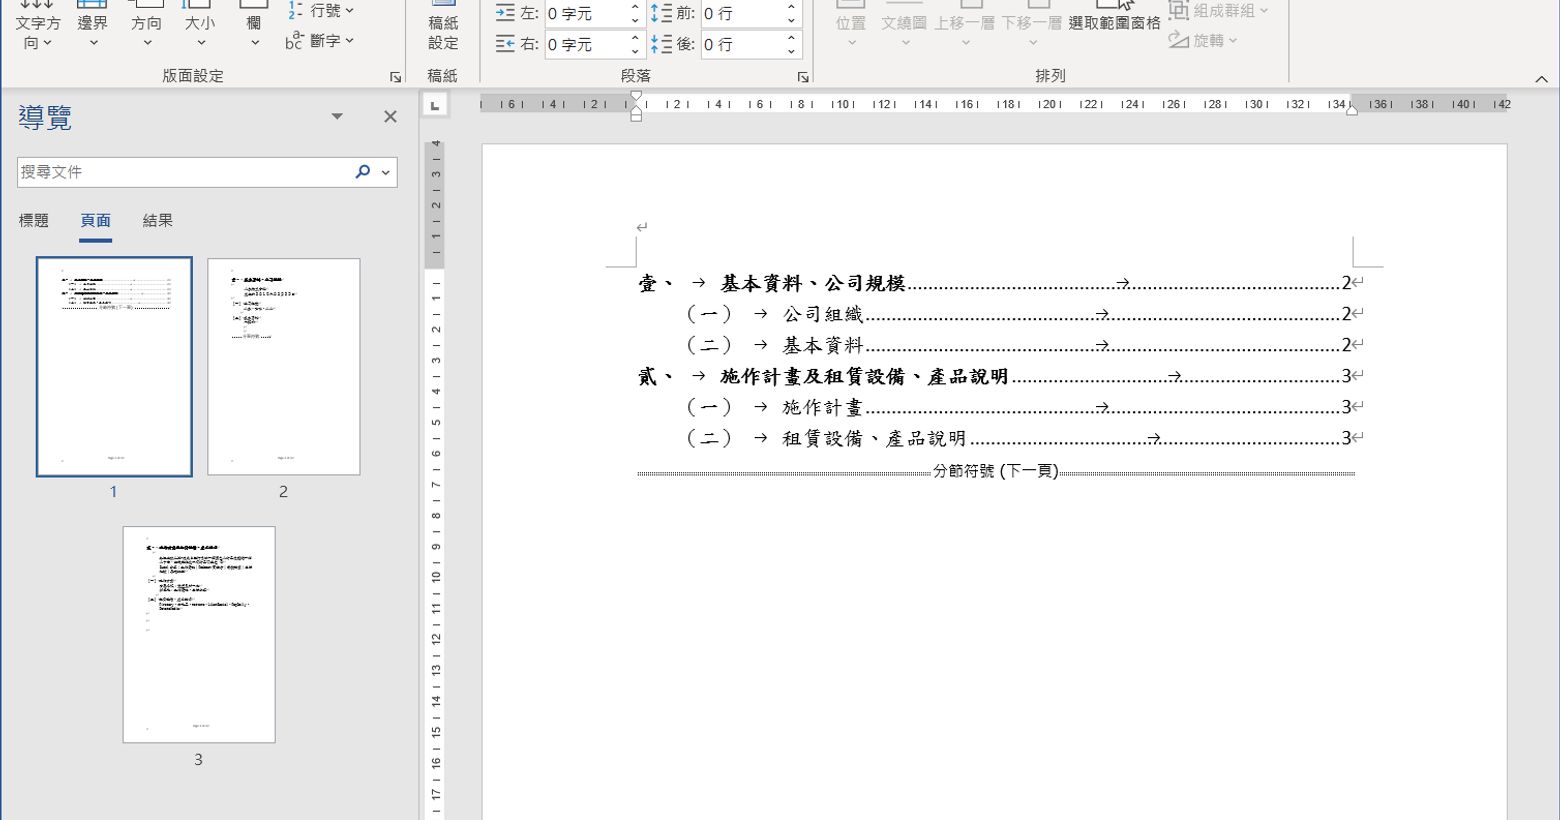Open the 文字方向 text direction menu
1560x820 pixels.
[37, 30]
